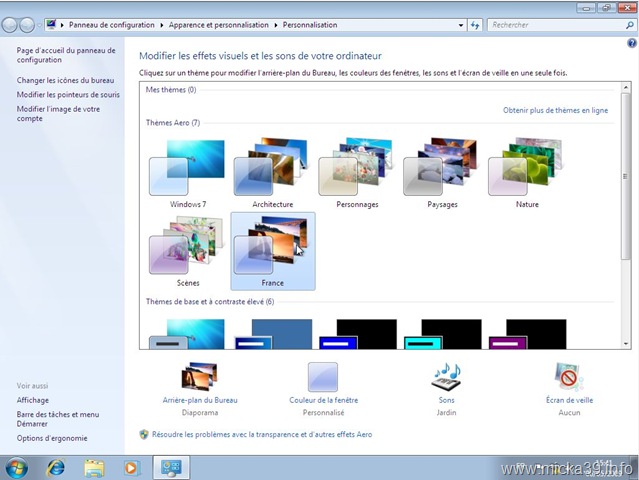Open Modifier les pointeurs de souris
This screenshot has width=639, height=480.
(68, 95)
